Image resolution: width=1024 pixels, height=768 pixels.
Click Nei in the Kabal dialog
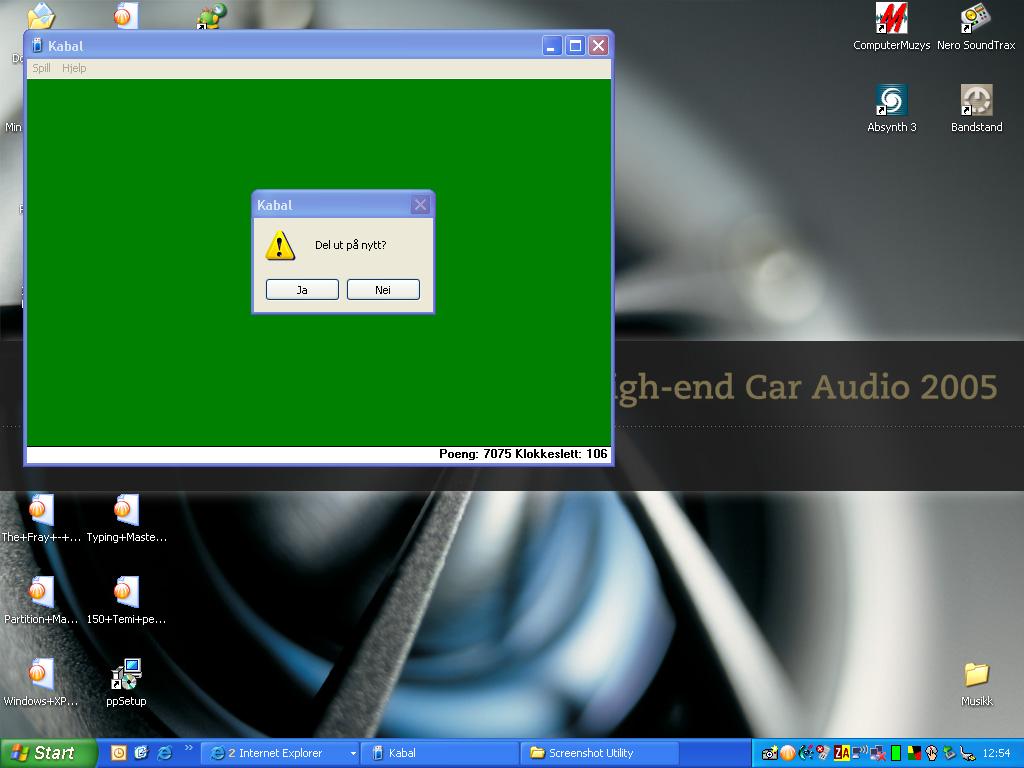(383, 289)
